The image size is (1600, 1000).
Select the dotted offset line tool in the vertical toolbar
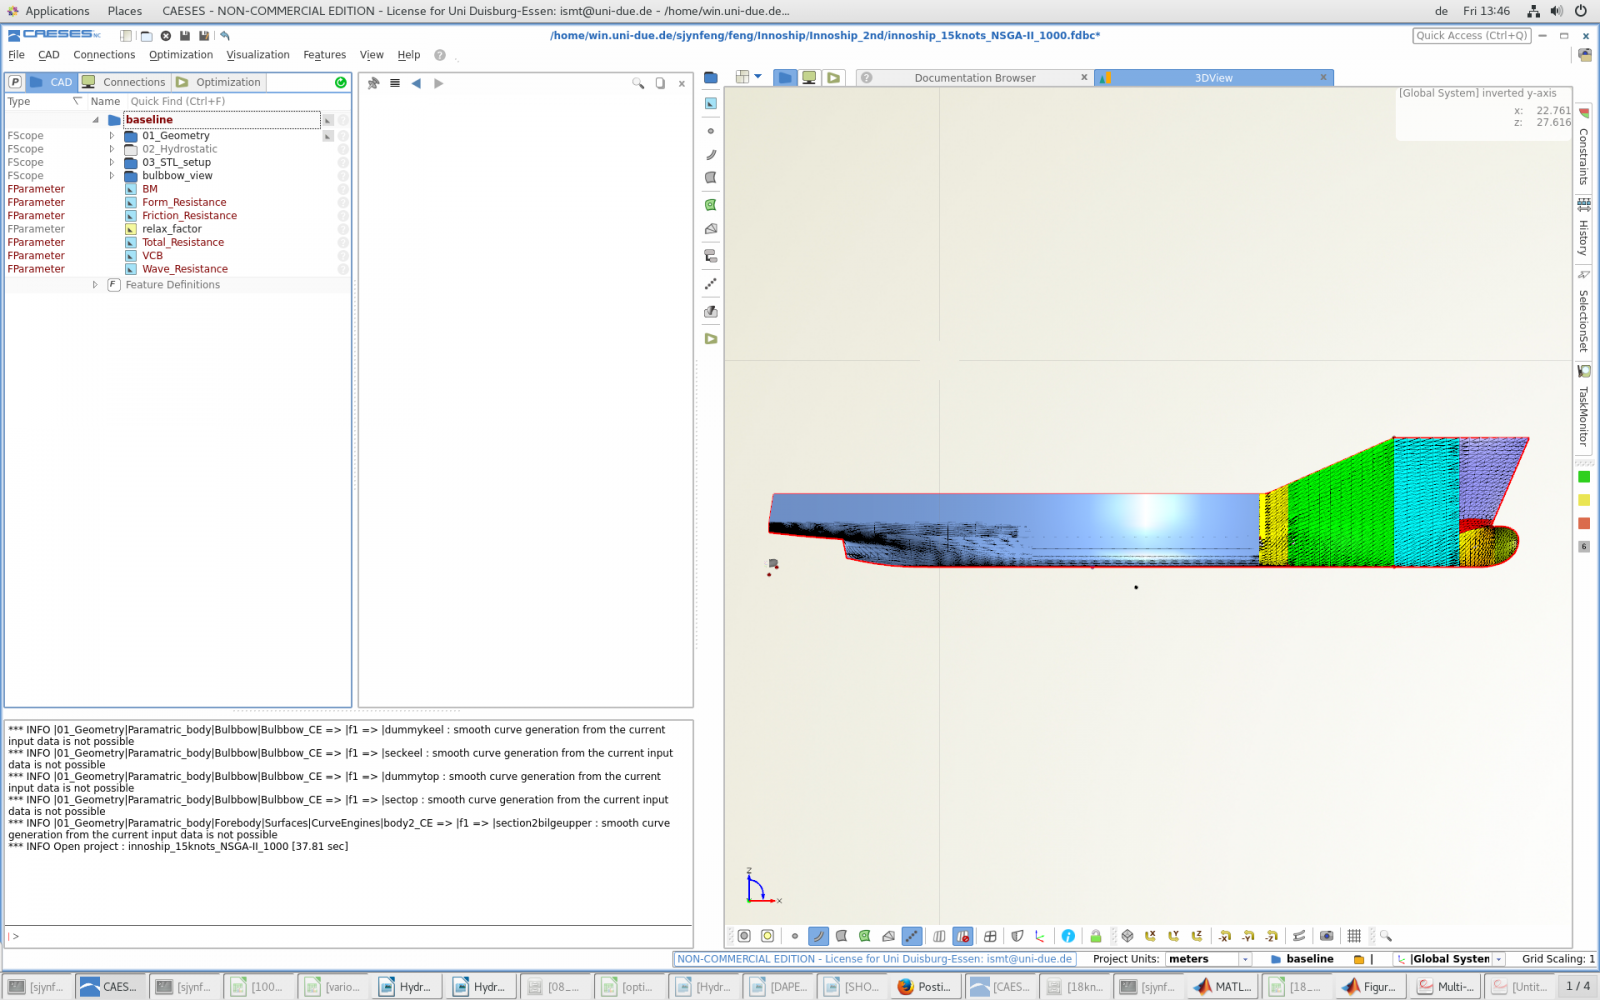(x=711, y=284)
